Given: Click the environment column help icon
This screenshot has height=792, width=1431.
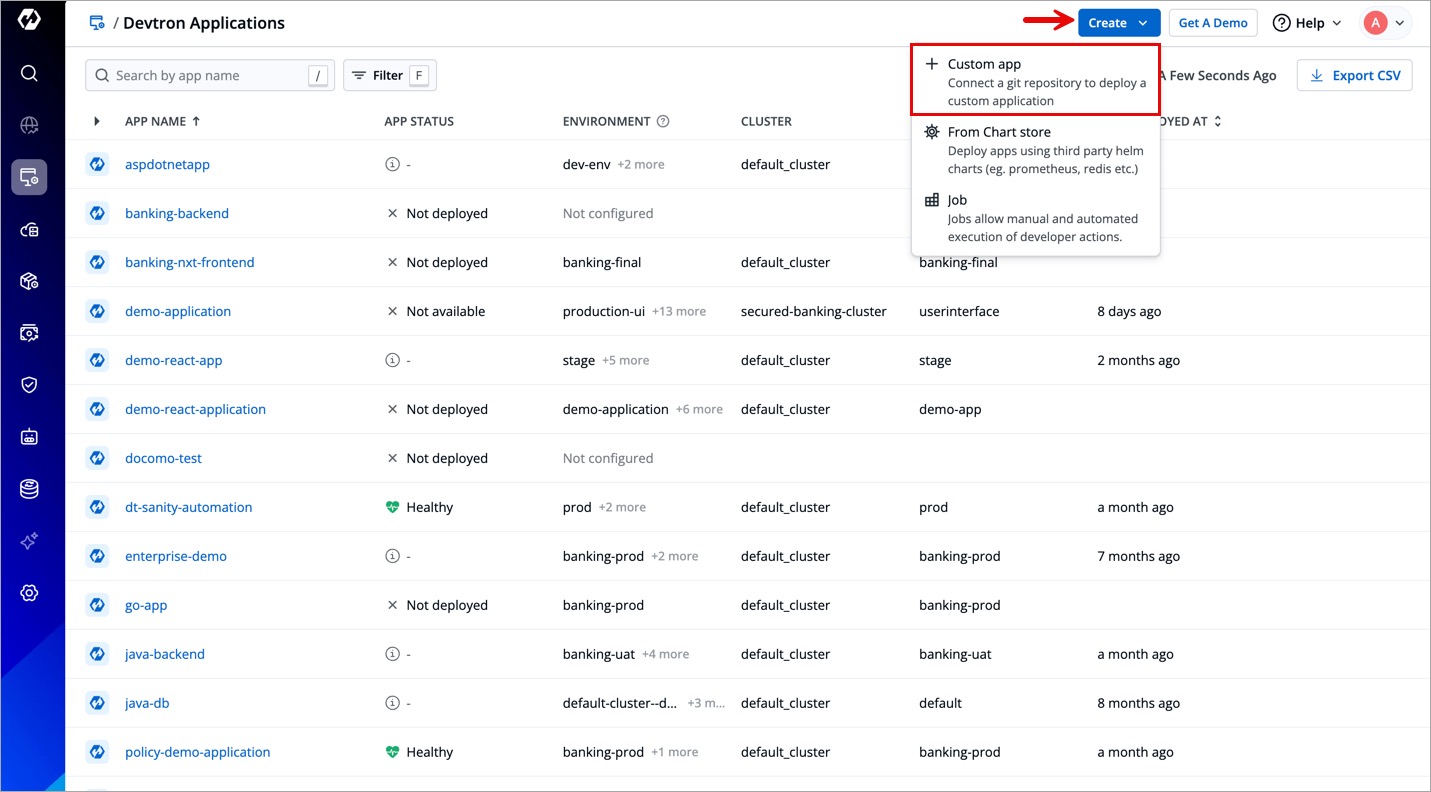Looking at the screenshot, I should coord(663,121).
